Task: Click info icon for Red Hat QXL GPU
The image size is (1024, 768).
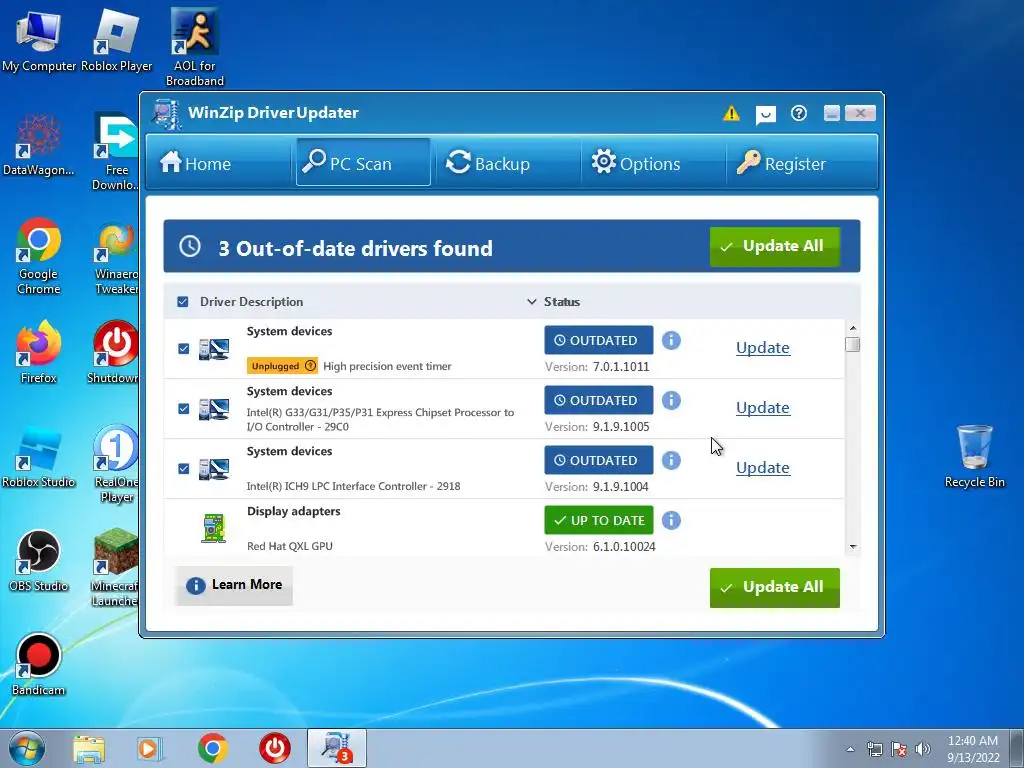Action: click(671, 520)
